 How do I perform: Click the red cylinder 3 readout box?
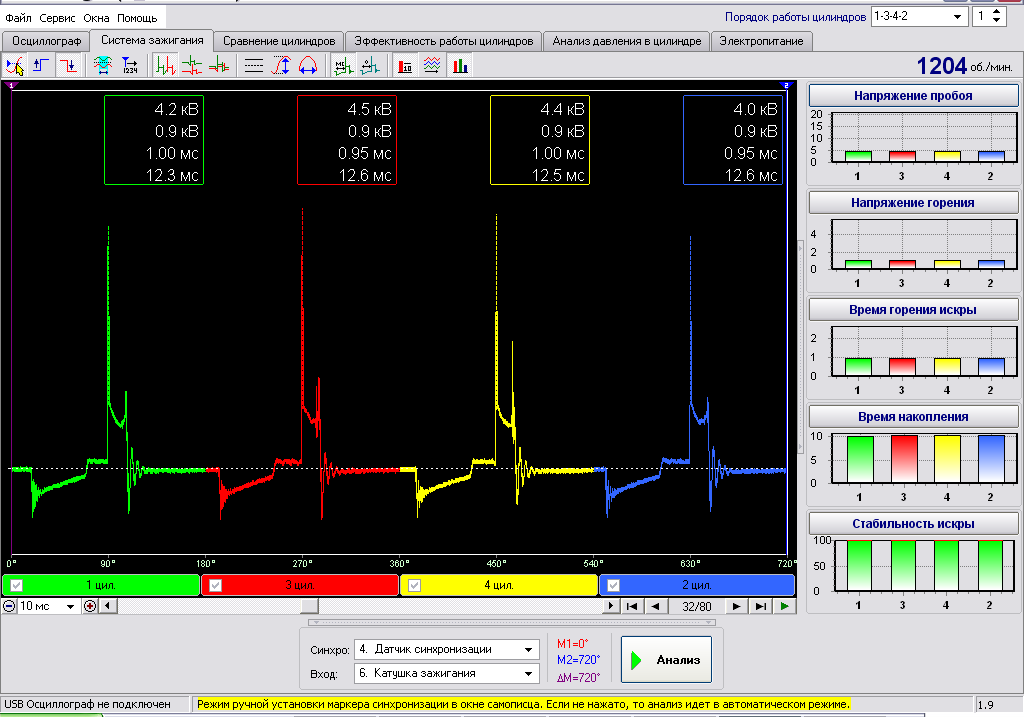coord(347,140)
